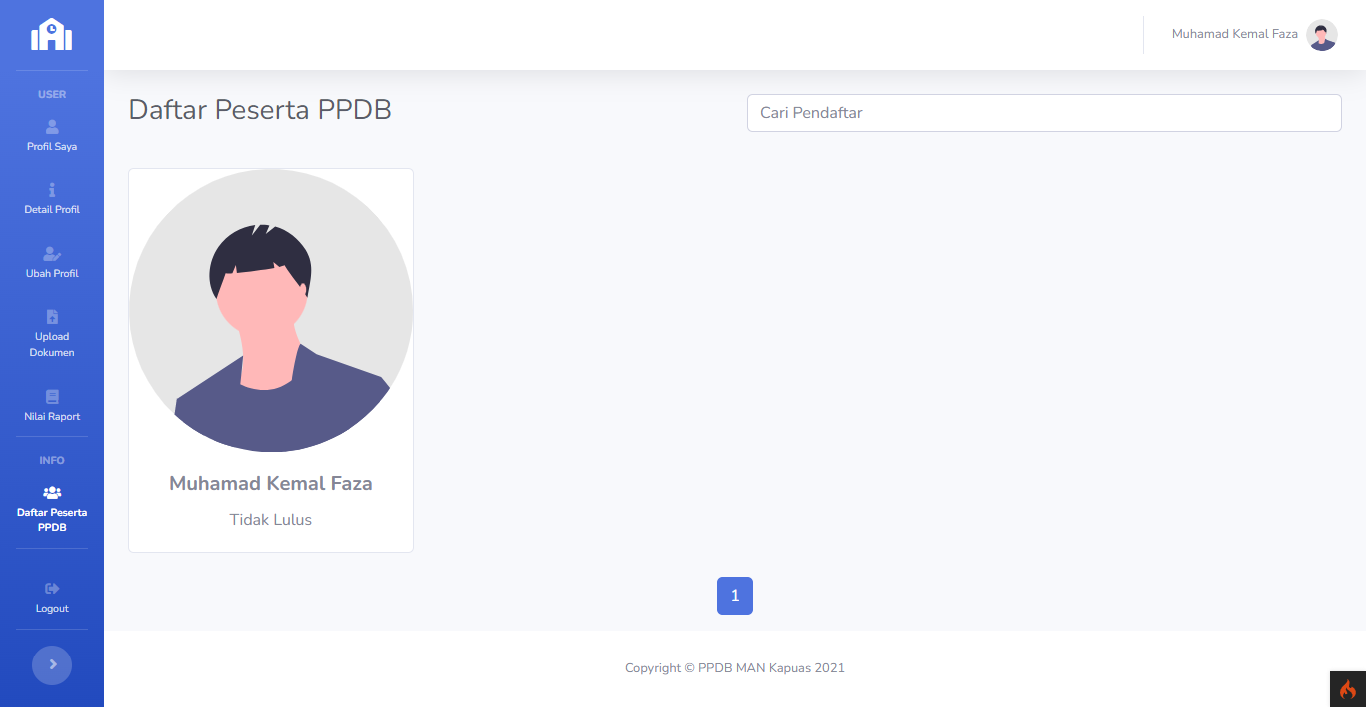
Task: Click the Nilai Raport book icon
Action: (52, 397)
